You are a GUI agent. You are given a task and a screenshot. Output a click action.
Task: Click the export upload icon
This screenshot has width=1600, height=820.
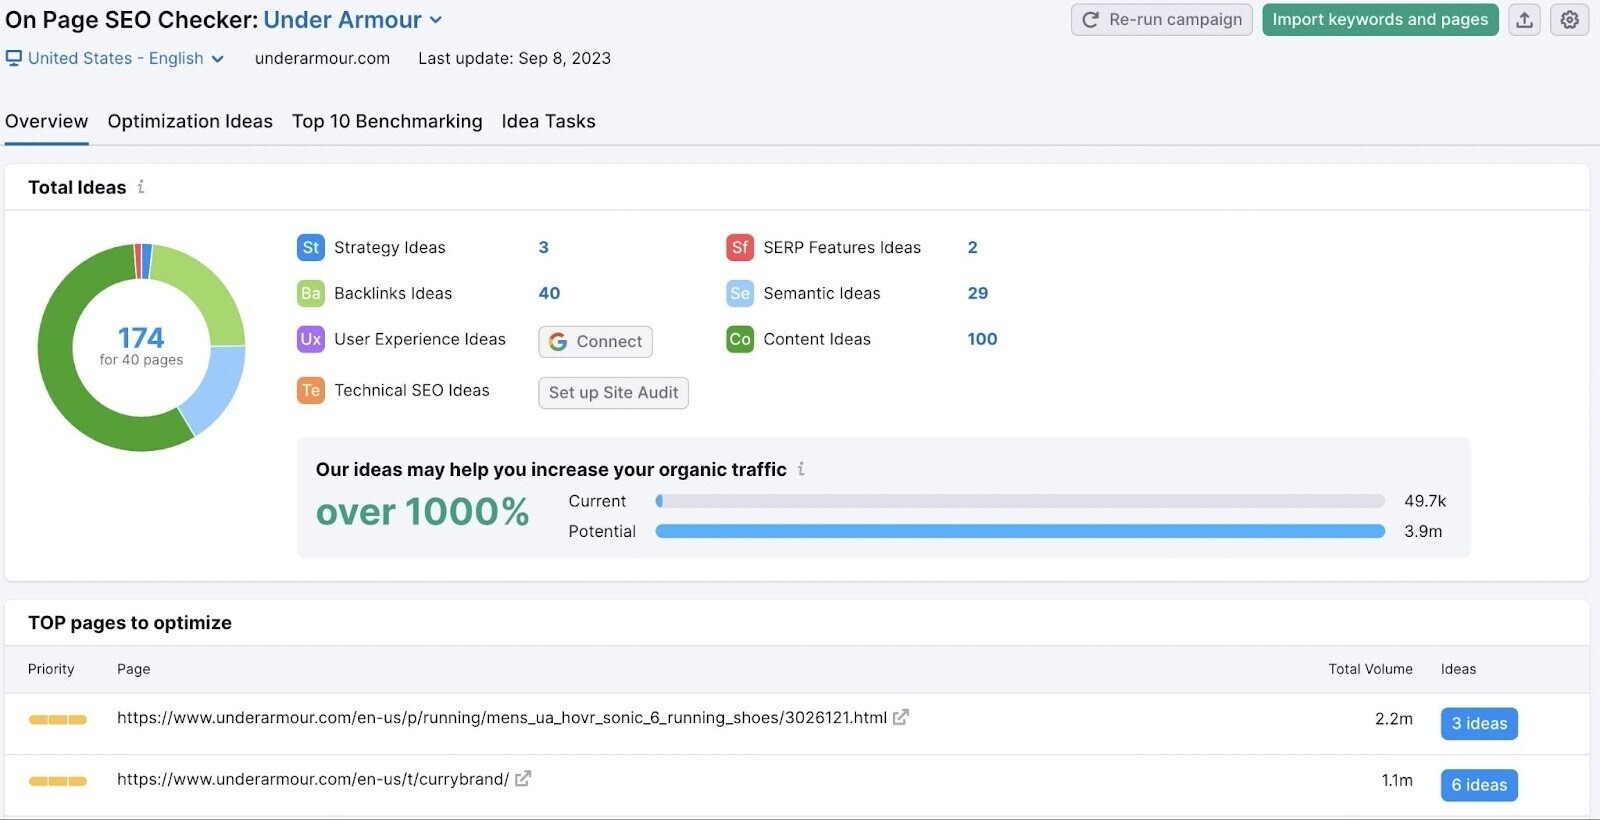tap(1524, 20)
